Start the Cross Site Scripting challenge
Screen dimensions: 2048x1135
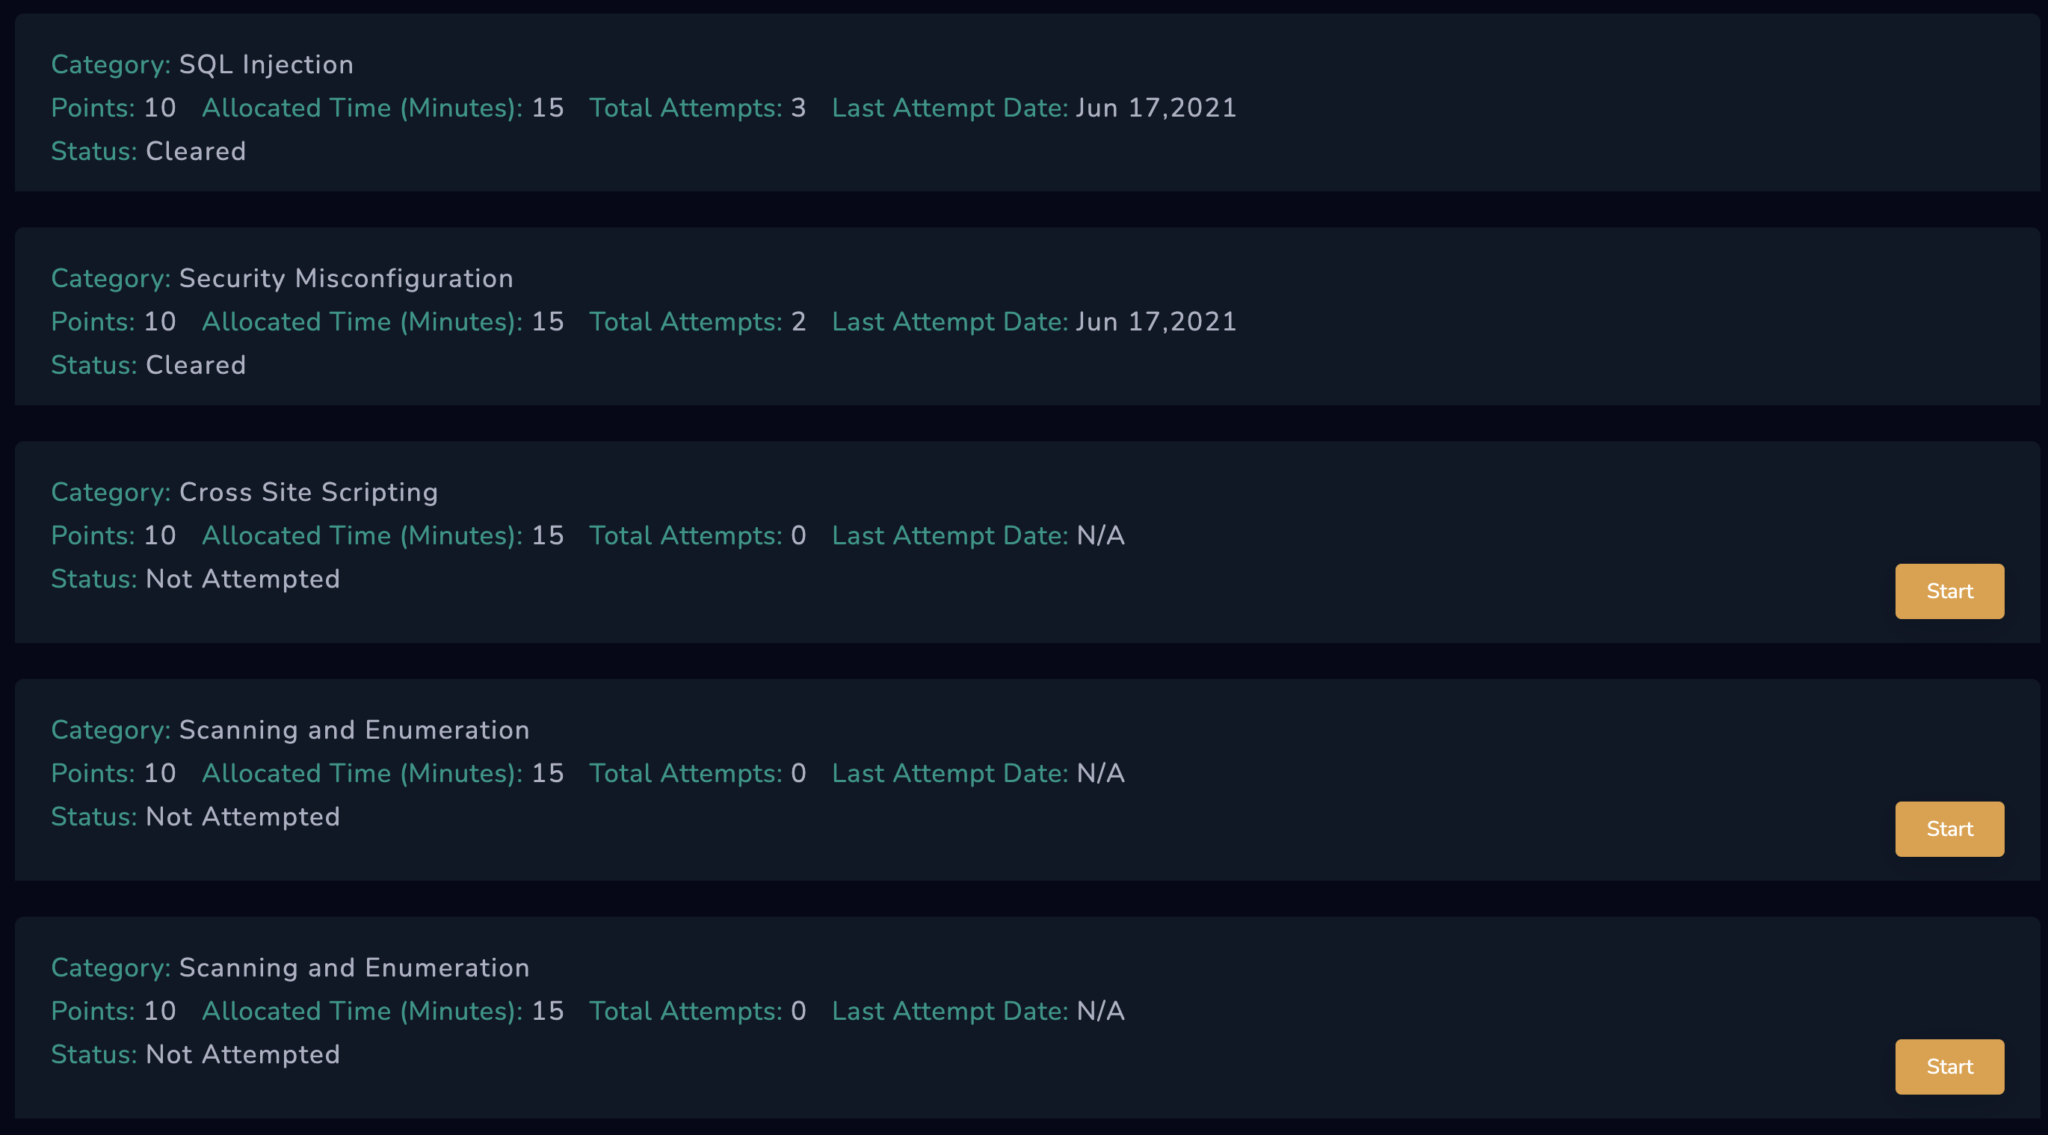coord(1949,591)
